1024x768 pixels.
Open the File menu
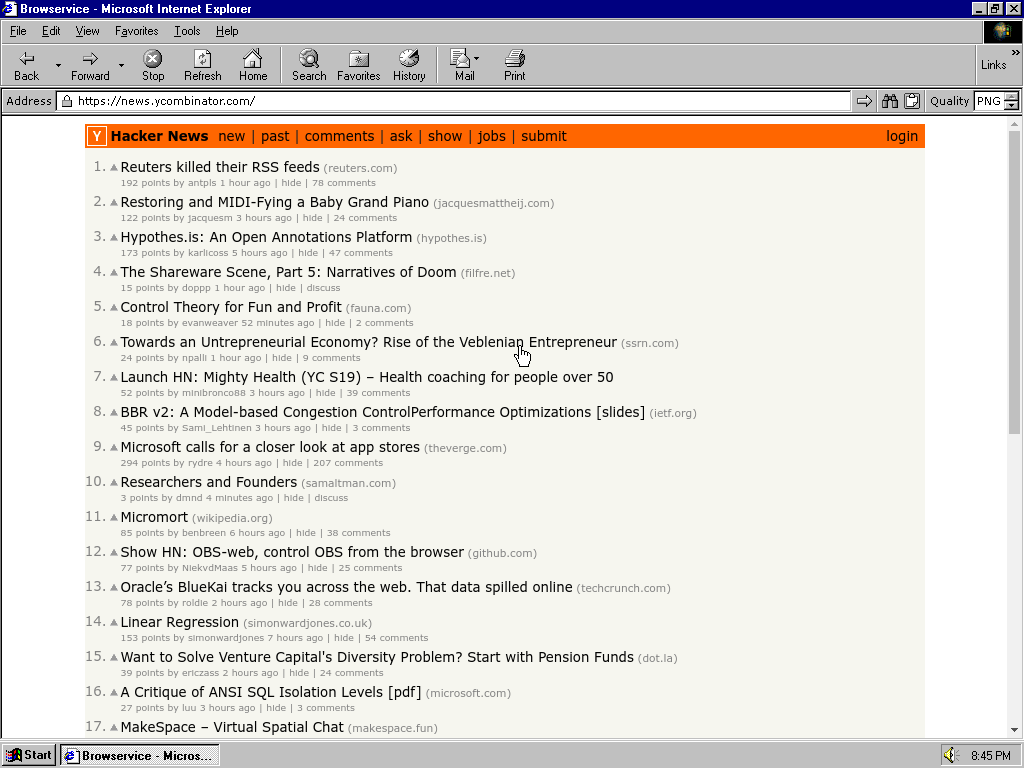(x=18, y=31)
